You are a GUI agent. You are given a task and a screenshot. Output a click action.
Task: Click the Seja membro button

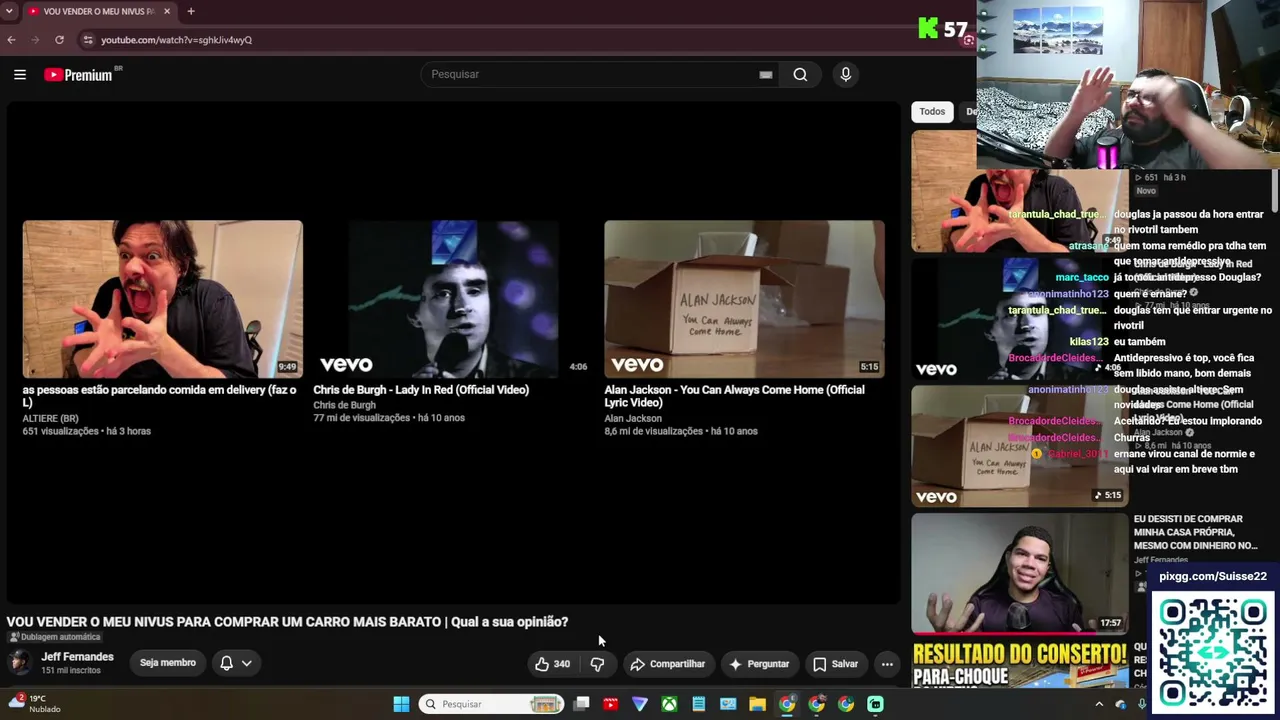tap(168, 663)
